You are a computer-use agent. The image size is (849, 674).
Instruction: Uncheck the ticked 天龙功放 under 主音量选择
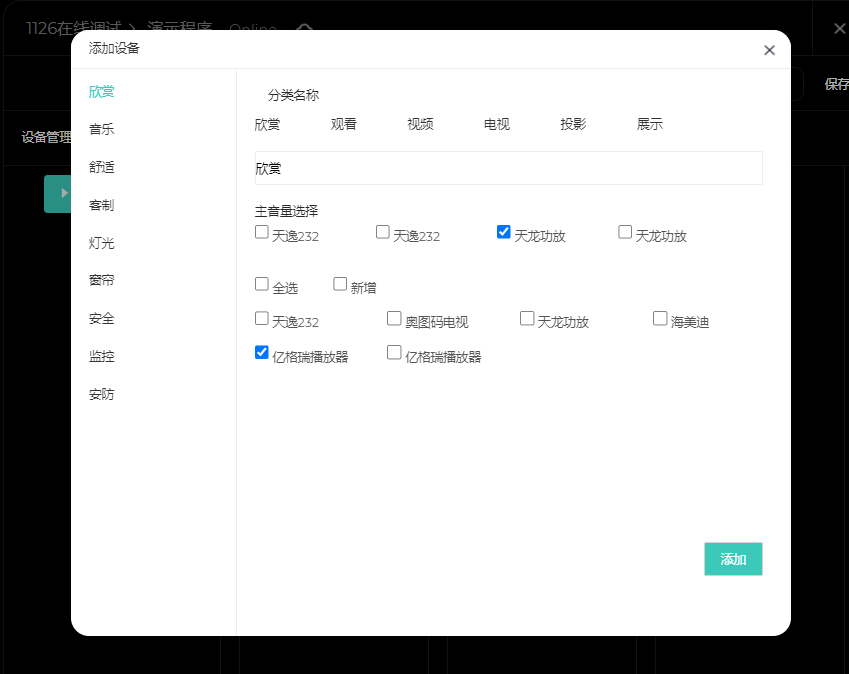(504, 232)
